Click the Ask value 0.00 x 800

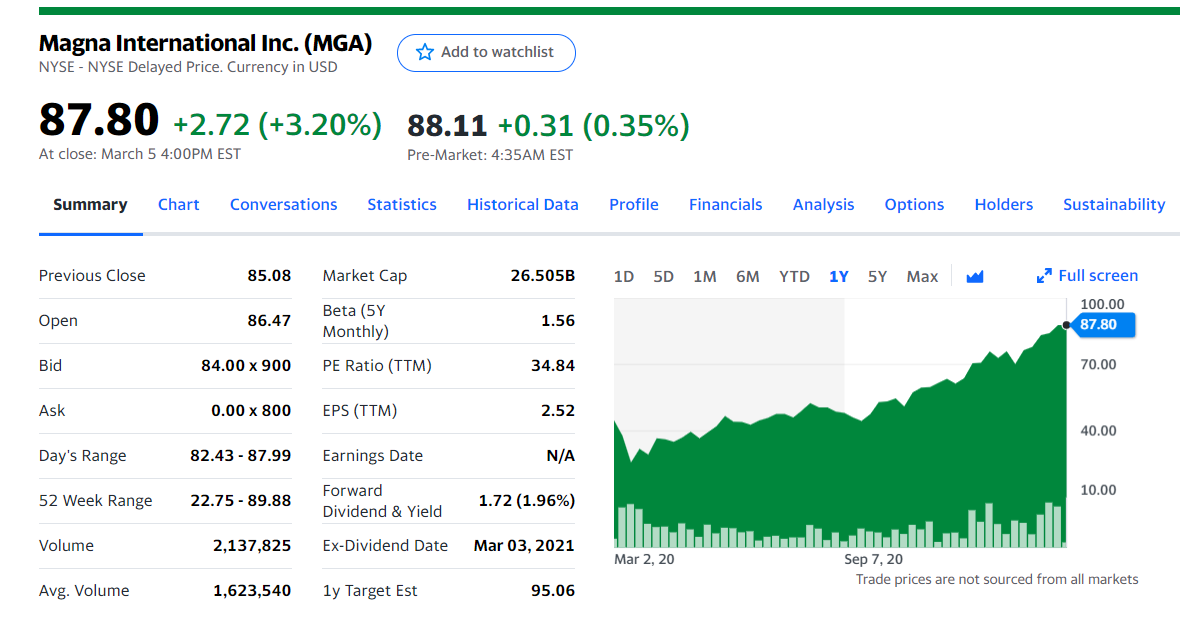pyautogui.click(x=251, y=411)
